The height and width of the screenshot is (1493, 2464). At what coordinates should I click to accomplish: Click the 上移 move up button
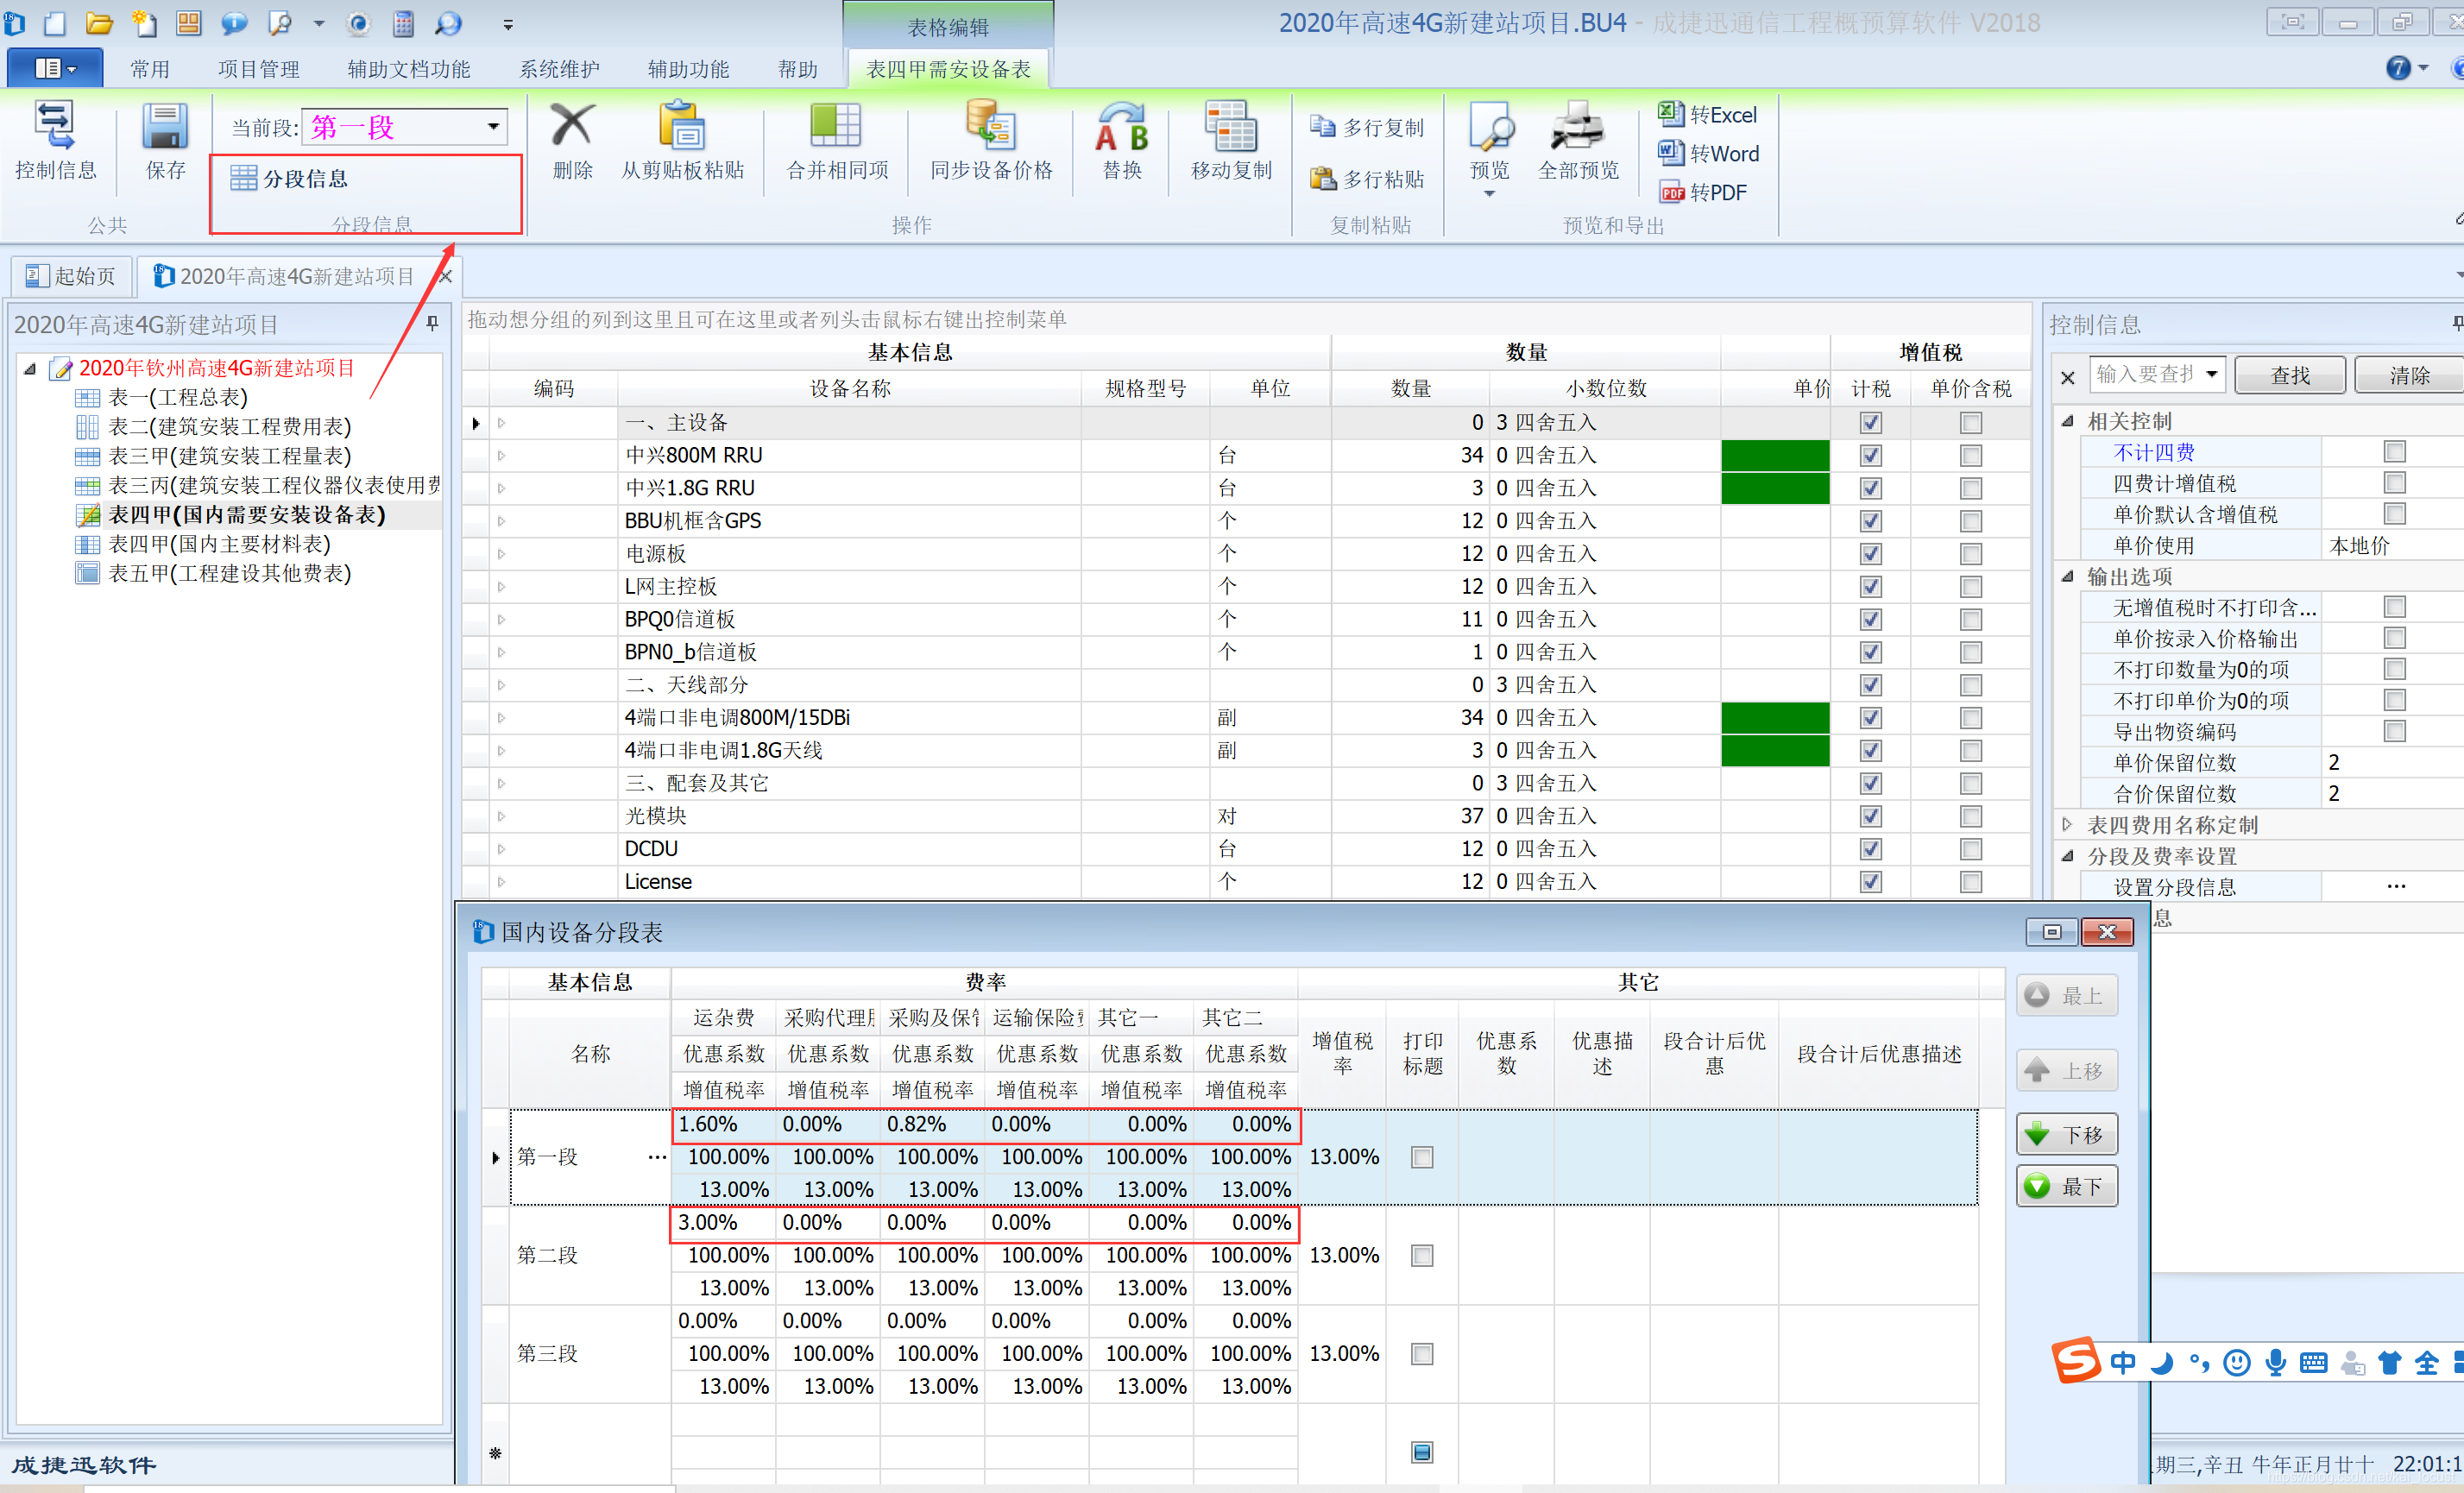[x=2066, y=1070]
